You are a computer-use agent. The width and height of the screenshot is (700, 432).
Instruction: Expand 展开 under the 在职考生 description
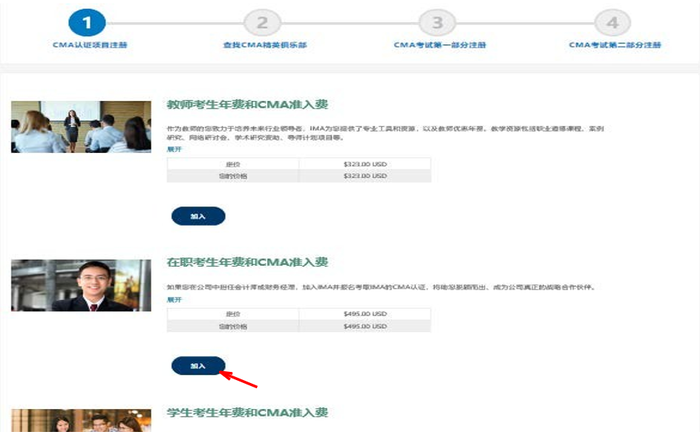tap(174, 299)
